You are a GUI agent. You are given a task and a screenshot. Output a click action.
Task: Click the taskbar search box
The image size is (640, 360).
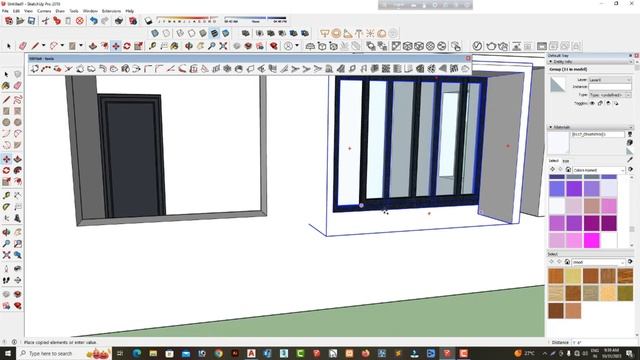tap(63, 353)
